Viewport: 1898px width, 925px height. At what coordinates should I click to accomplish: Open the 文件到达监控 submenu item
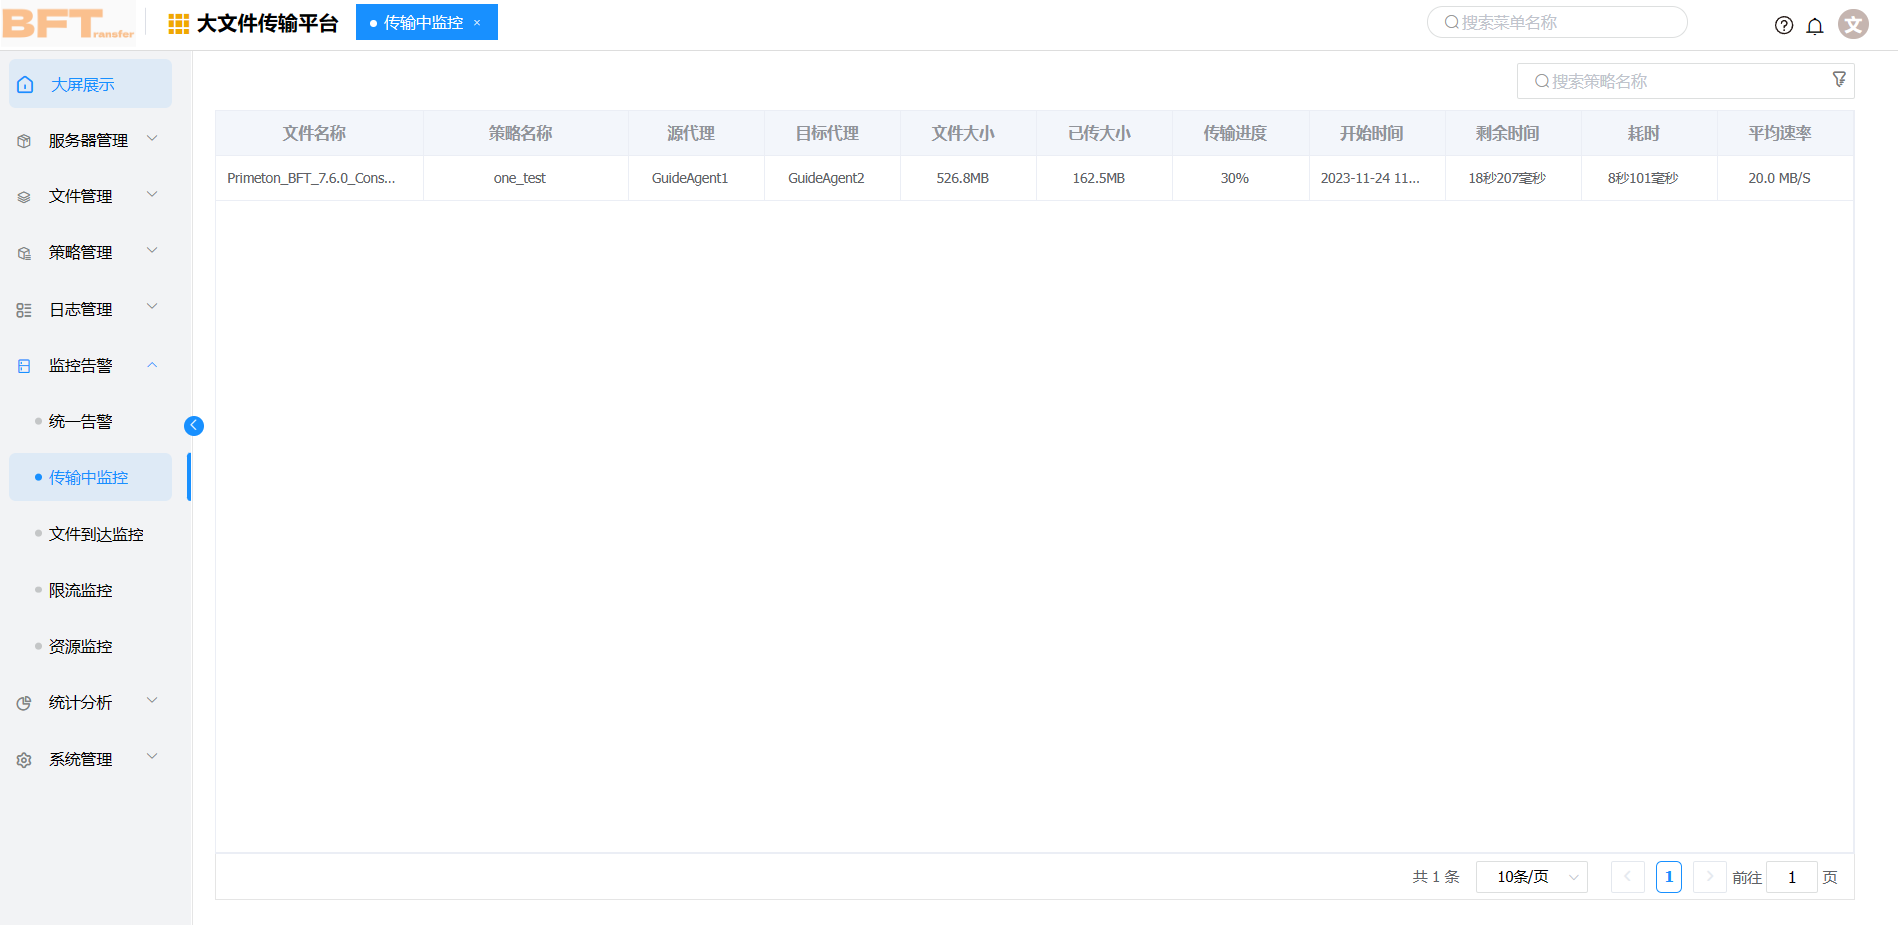(96, 534)
